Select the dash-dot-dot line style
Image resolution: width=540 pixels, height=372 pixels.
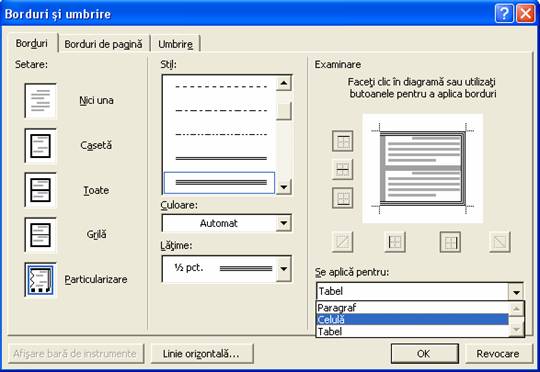click(220, 134)
